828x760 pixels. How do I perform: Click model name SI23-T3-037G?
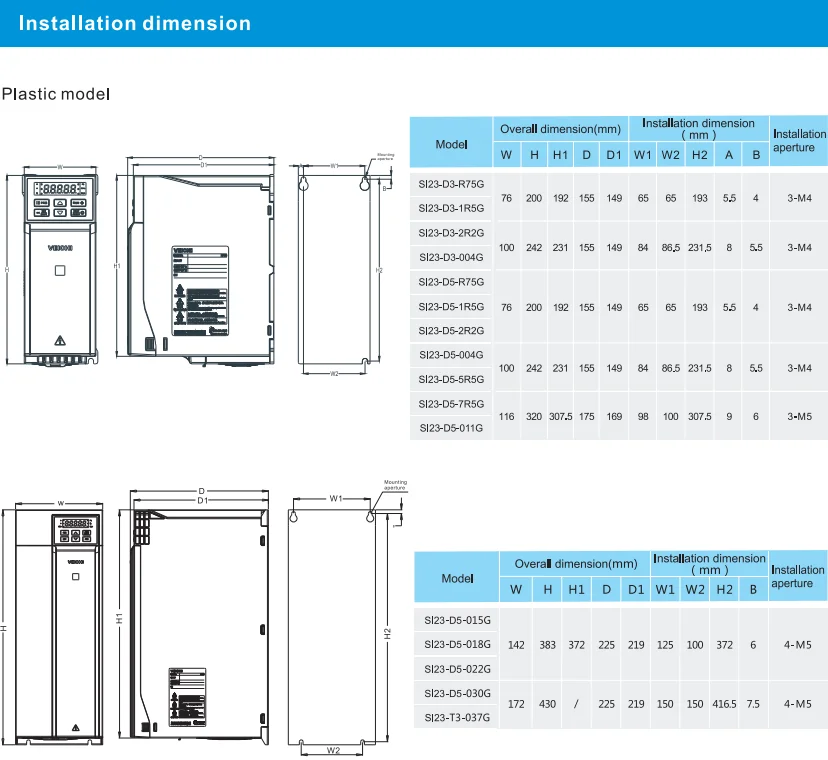(x=457, y=717)
